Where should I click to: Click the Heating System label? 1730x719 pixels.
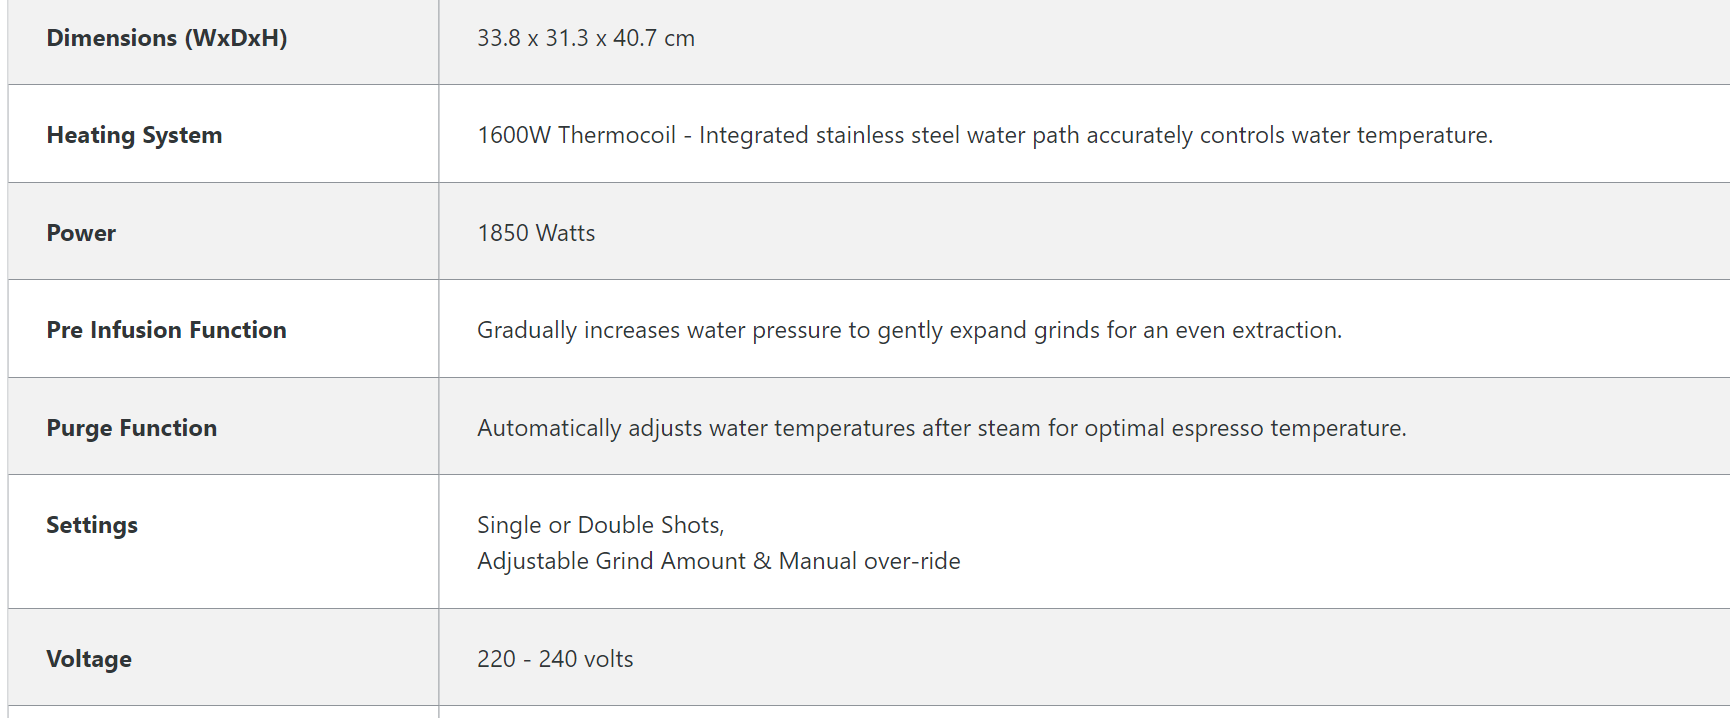[x=134, y=135]
